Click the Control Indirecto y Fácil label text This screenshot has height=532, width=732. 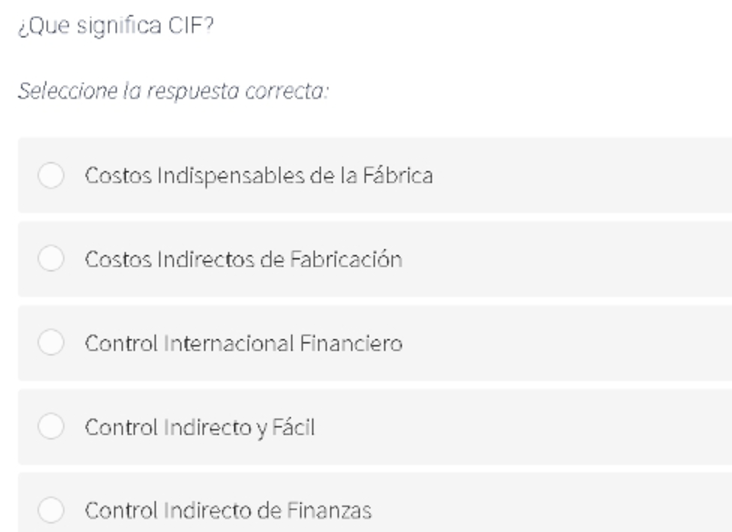coord(200,428)
